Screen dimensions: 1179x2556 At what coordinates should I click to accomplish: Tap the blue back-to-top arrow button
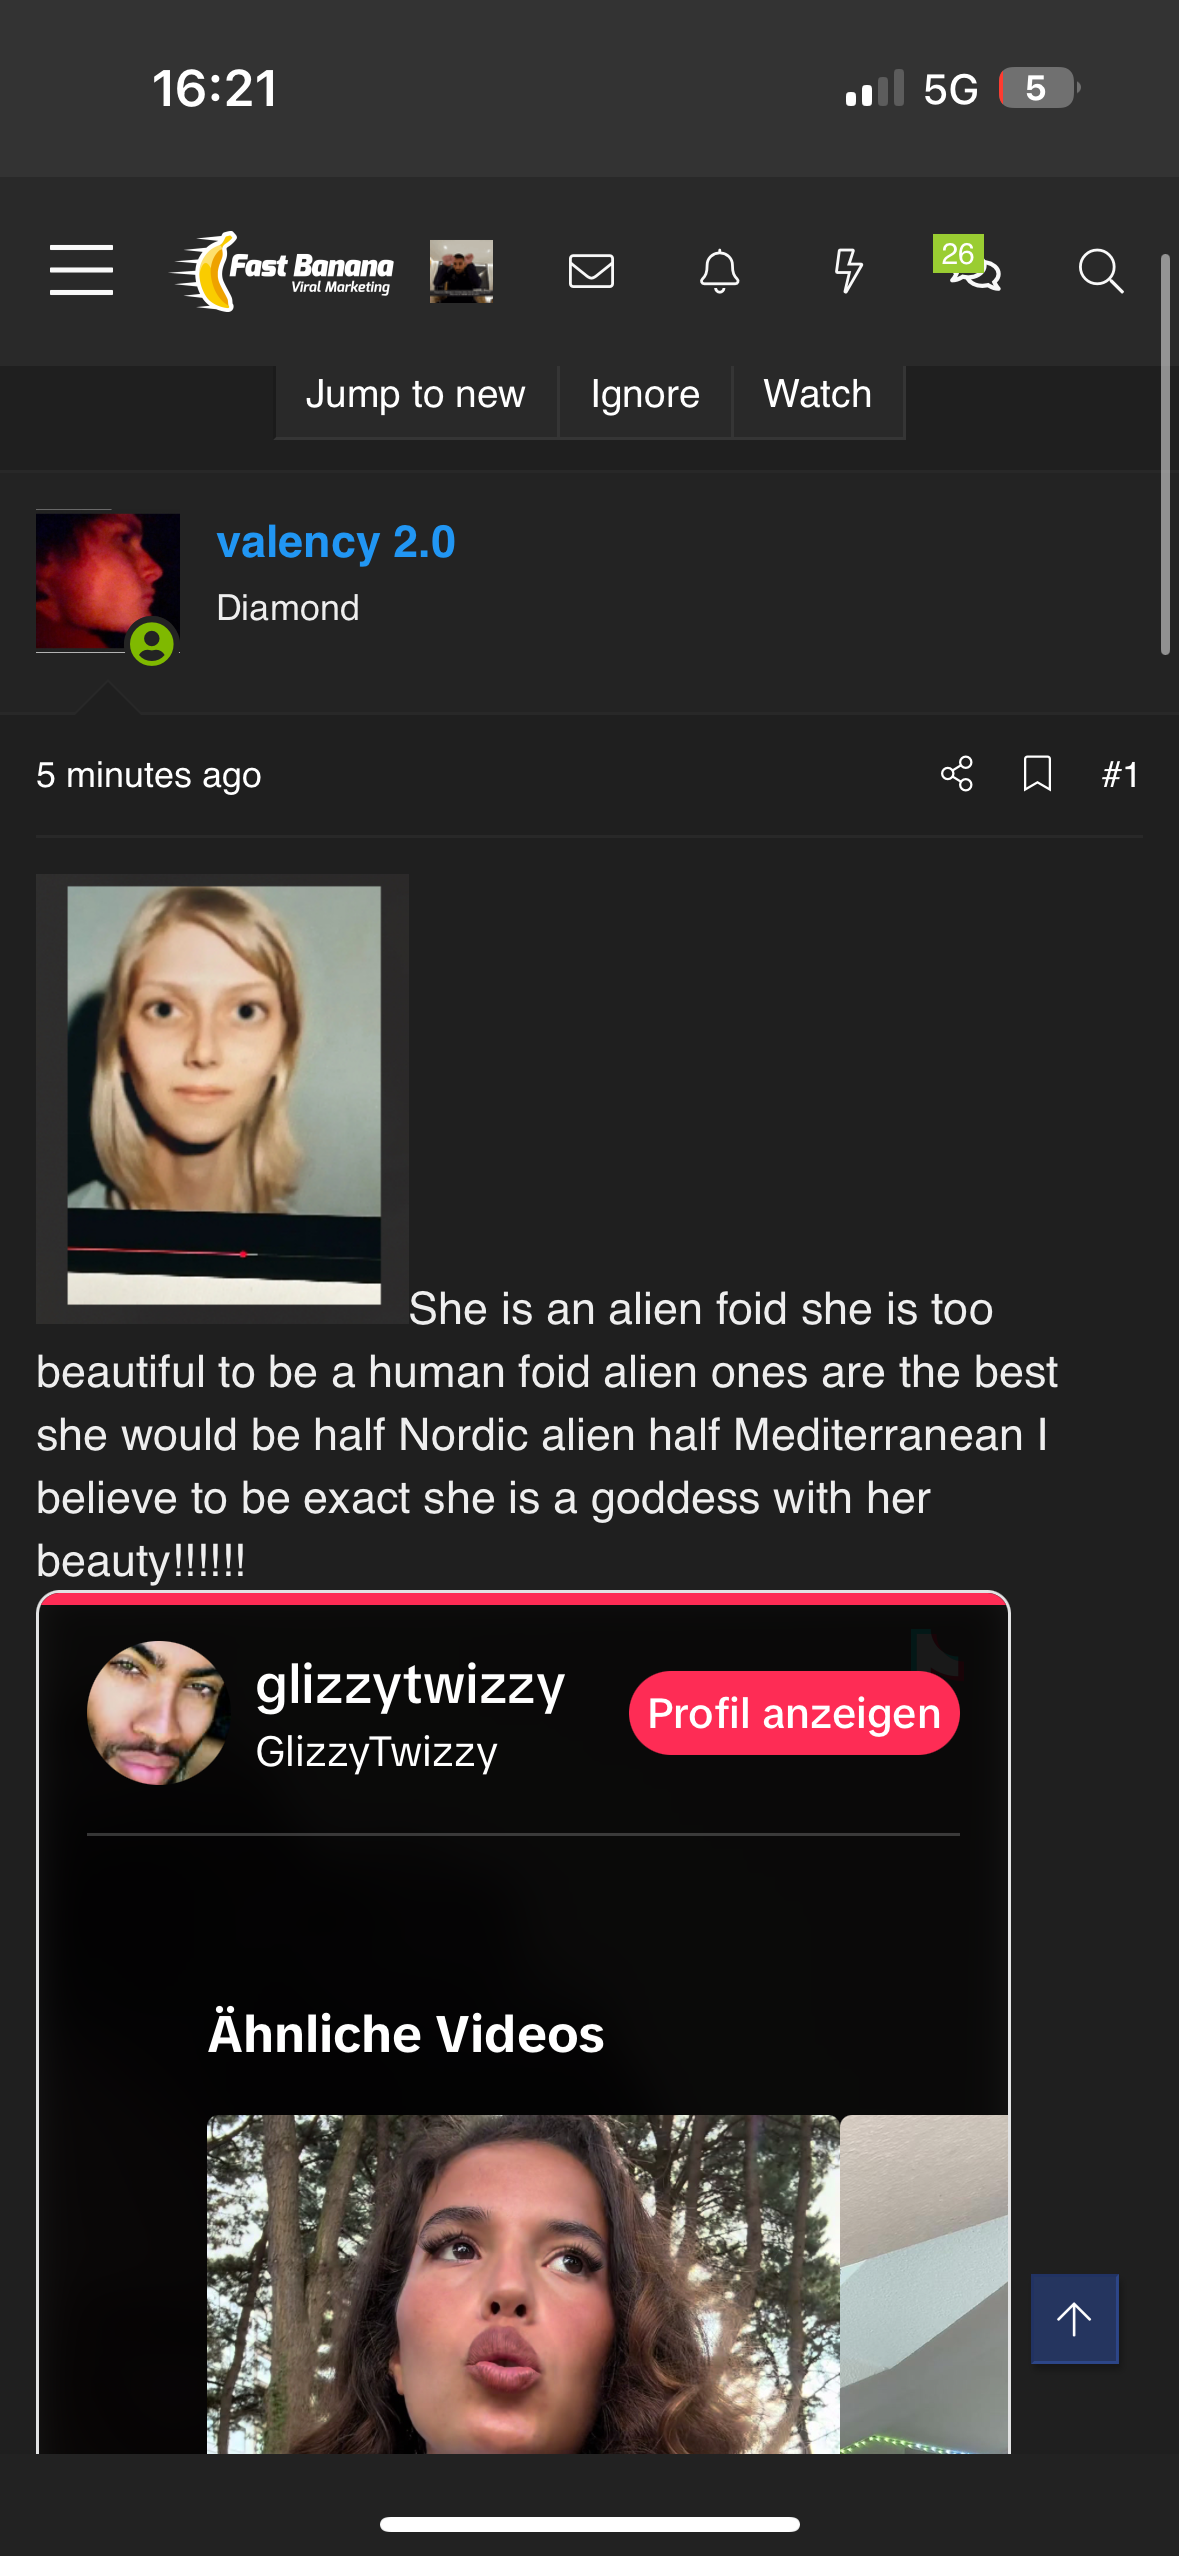[1074, 2318]
